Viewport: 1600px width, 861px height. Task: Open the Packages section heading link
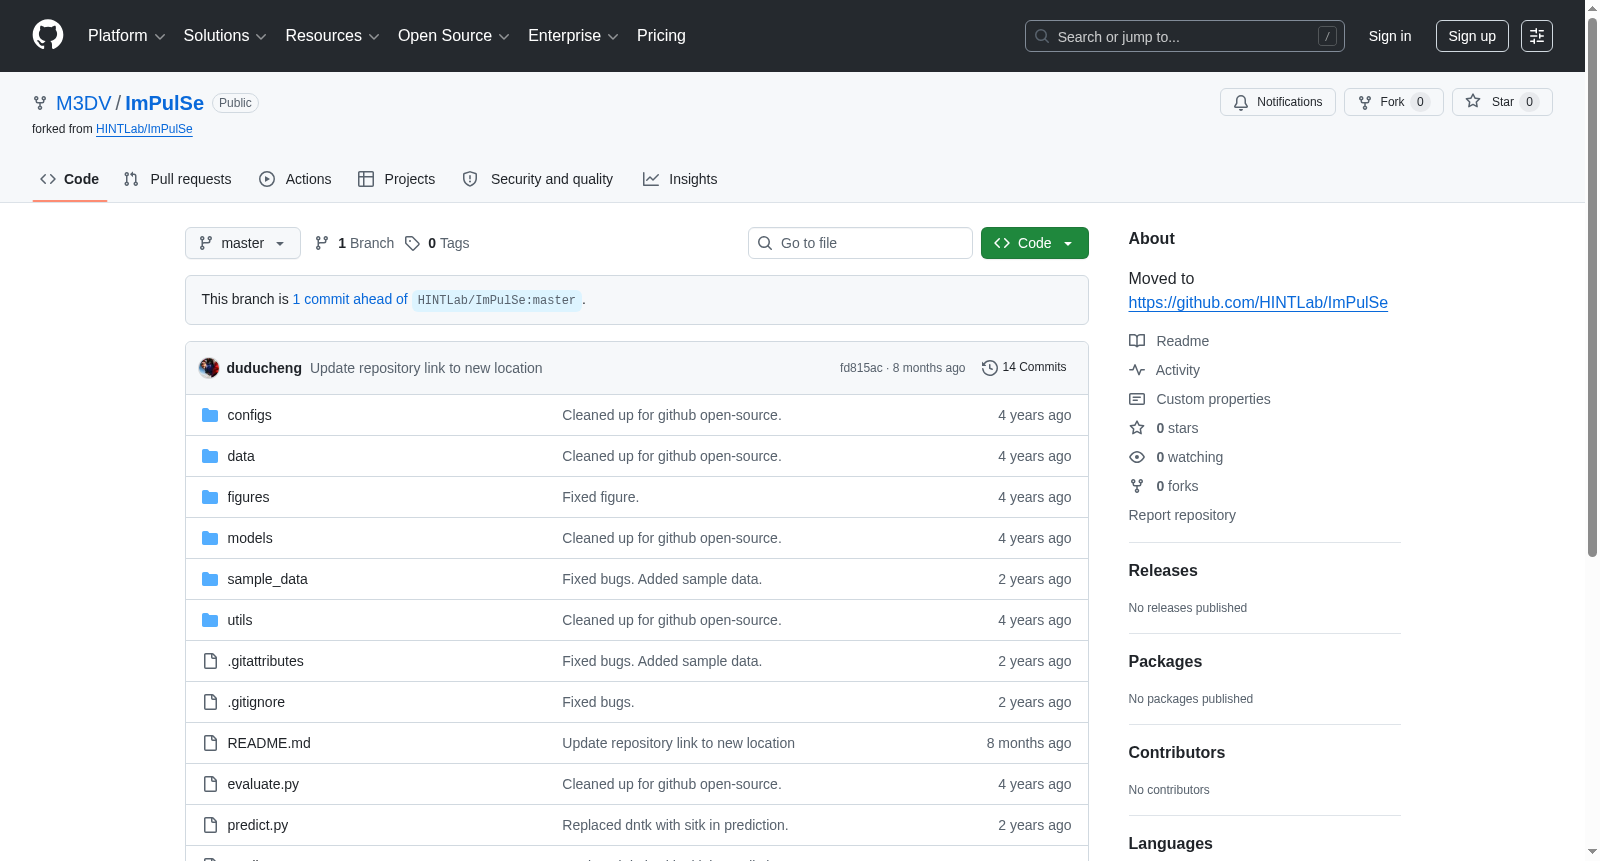coord(1165,662)
